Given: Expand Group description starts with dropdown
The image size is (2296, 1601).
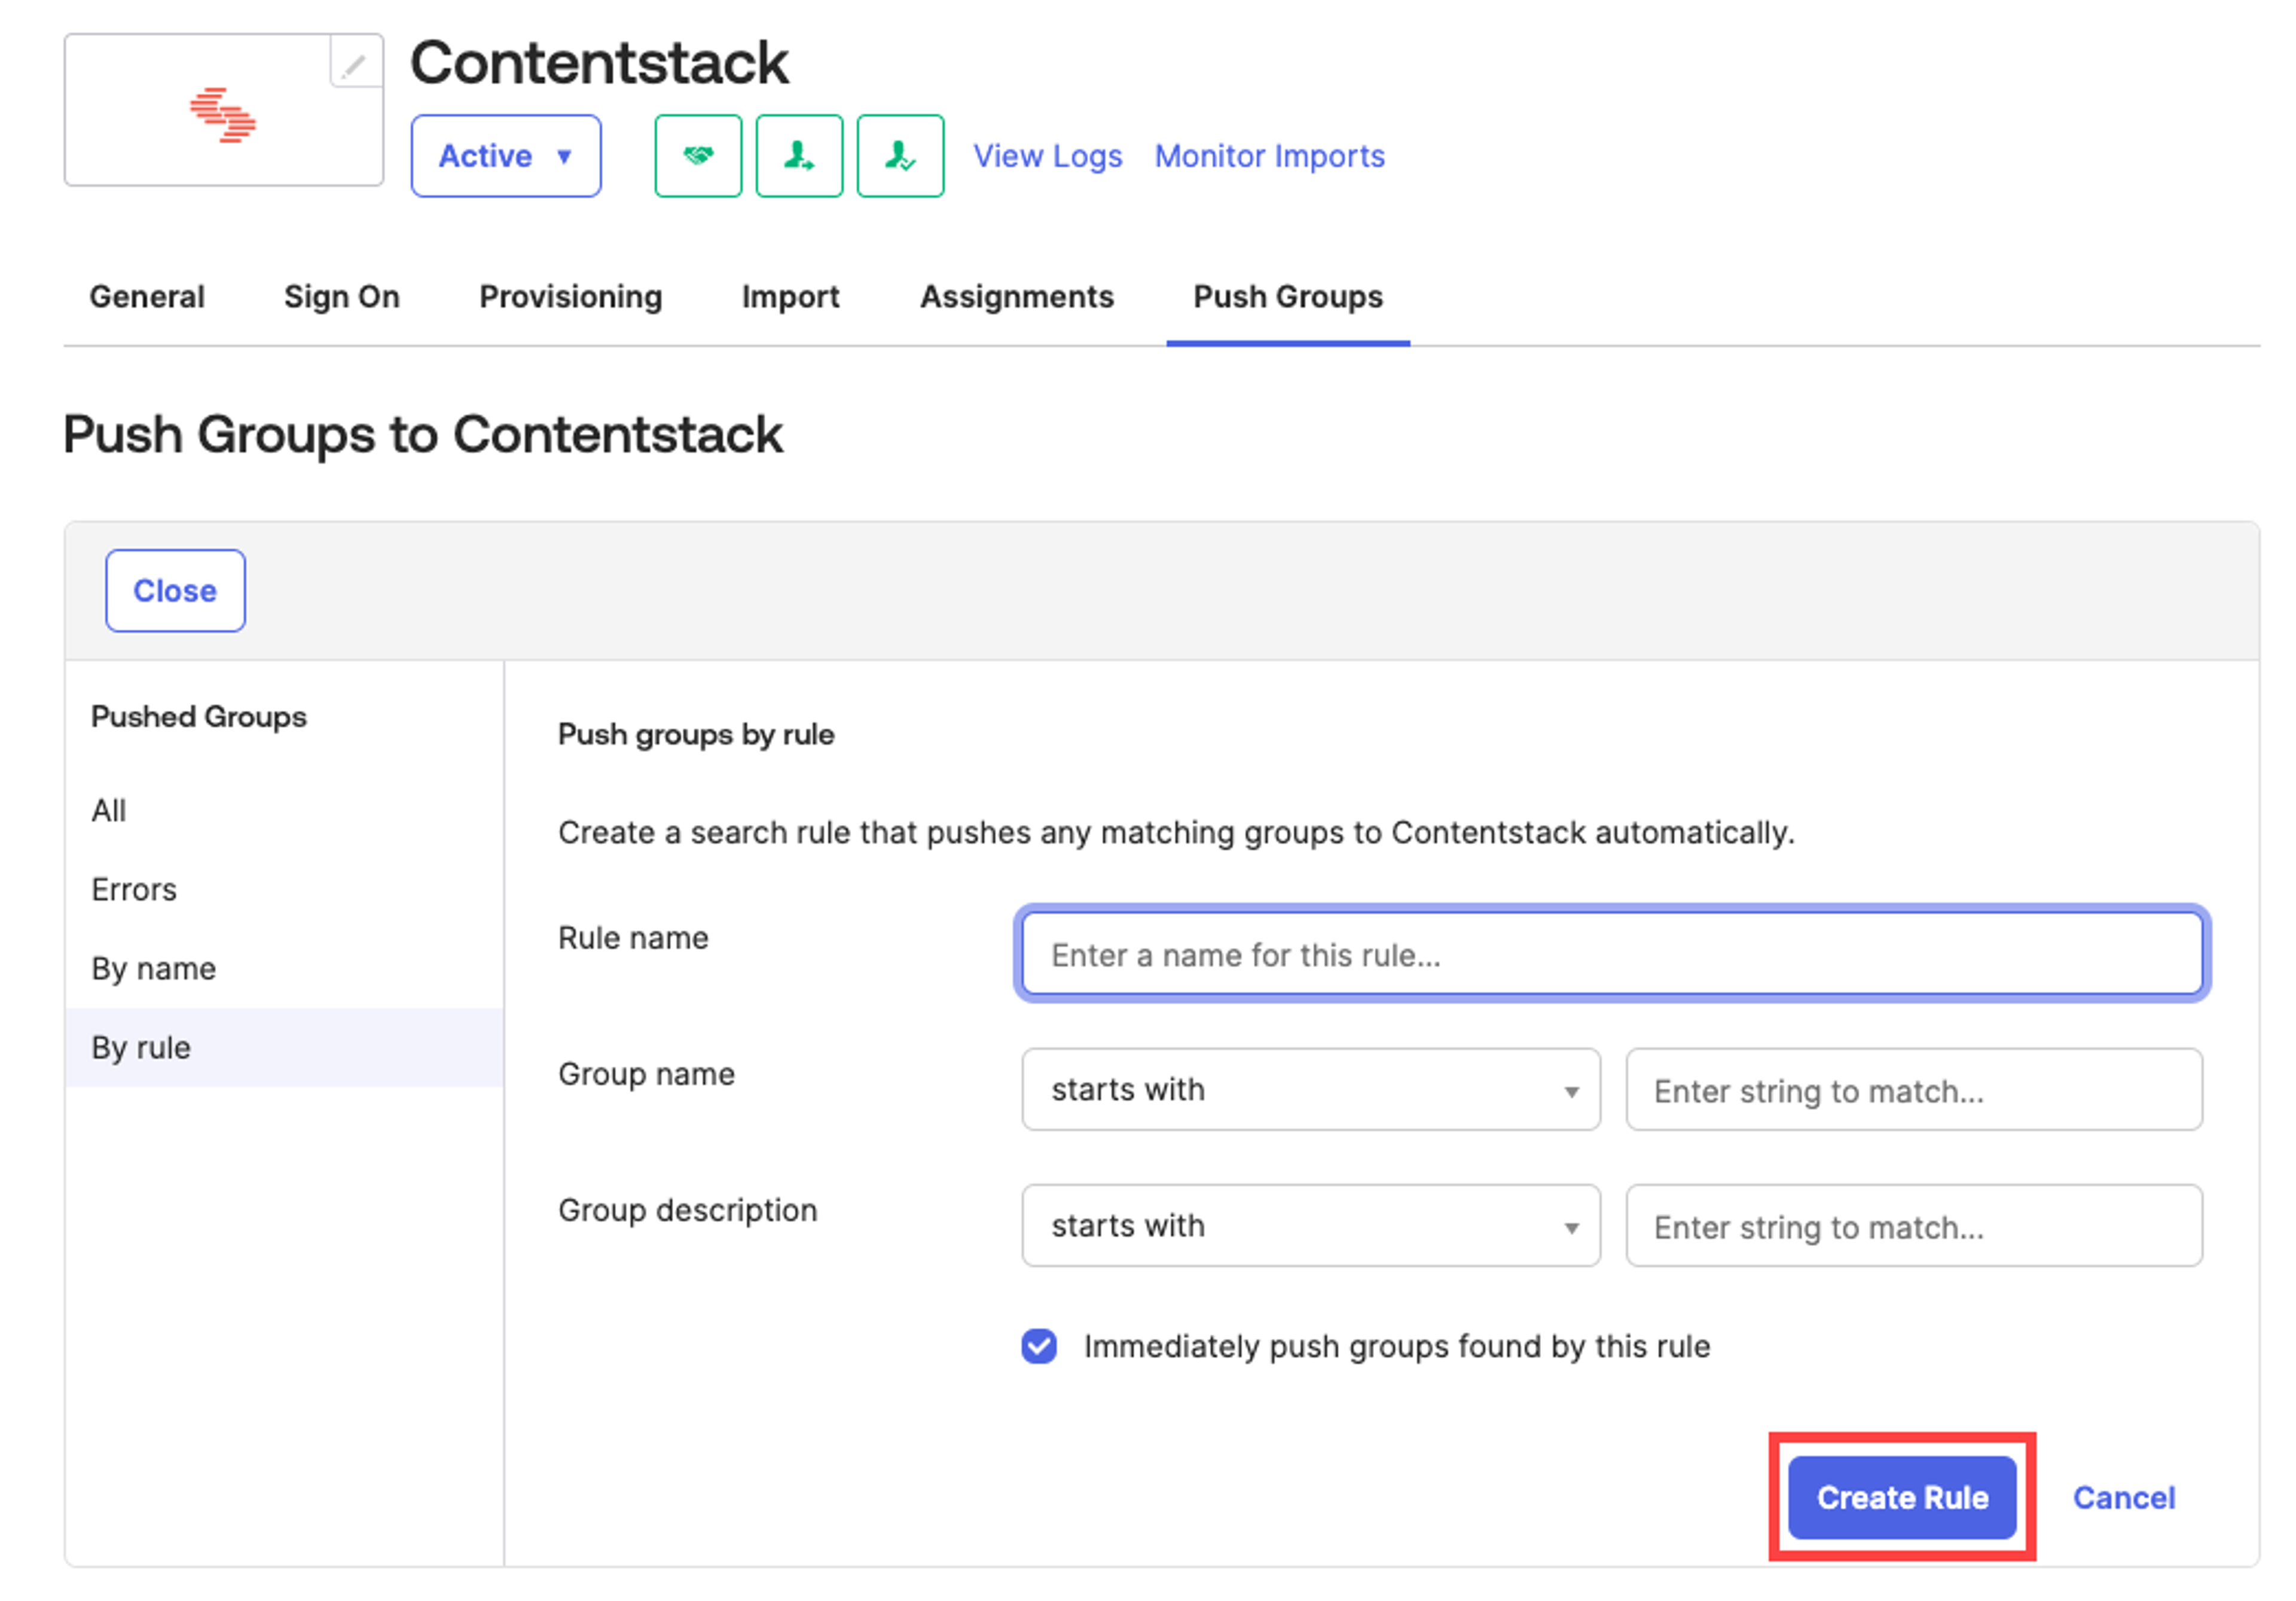Looking at the screenshot, I should pos(1311,1225).
